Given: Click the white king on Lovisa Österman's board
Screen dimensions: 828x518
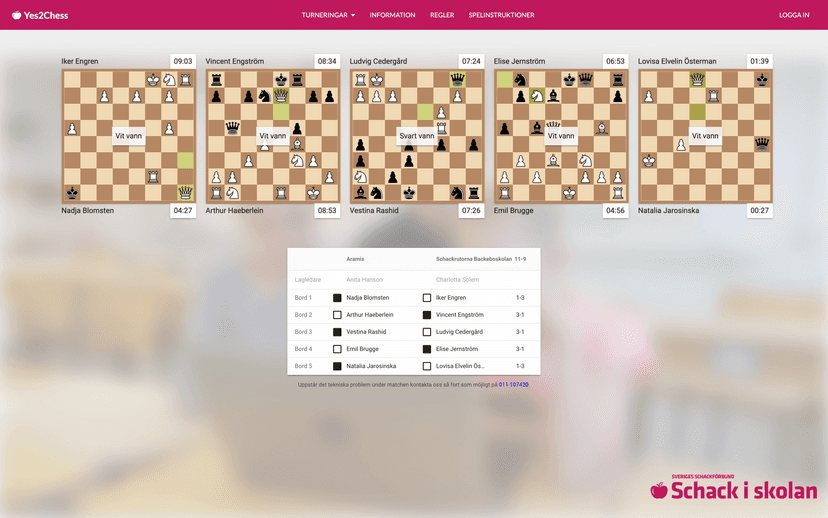Looking at the screenshot, I should pos(649,161).
